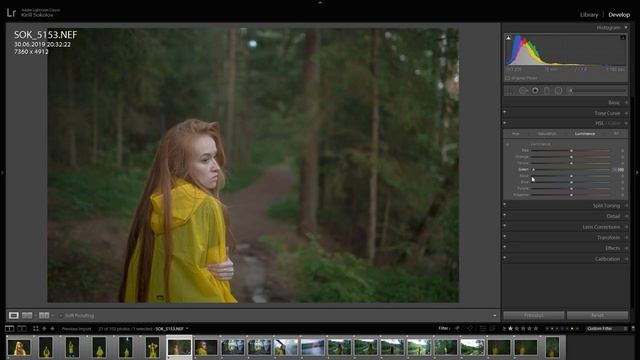Viewport: 640px width, 360px height.
Task: Toggle the Tone Curve panel switch
Action: (x=505, y=112)
